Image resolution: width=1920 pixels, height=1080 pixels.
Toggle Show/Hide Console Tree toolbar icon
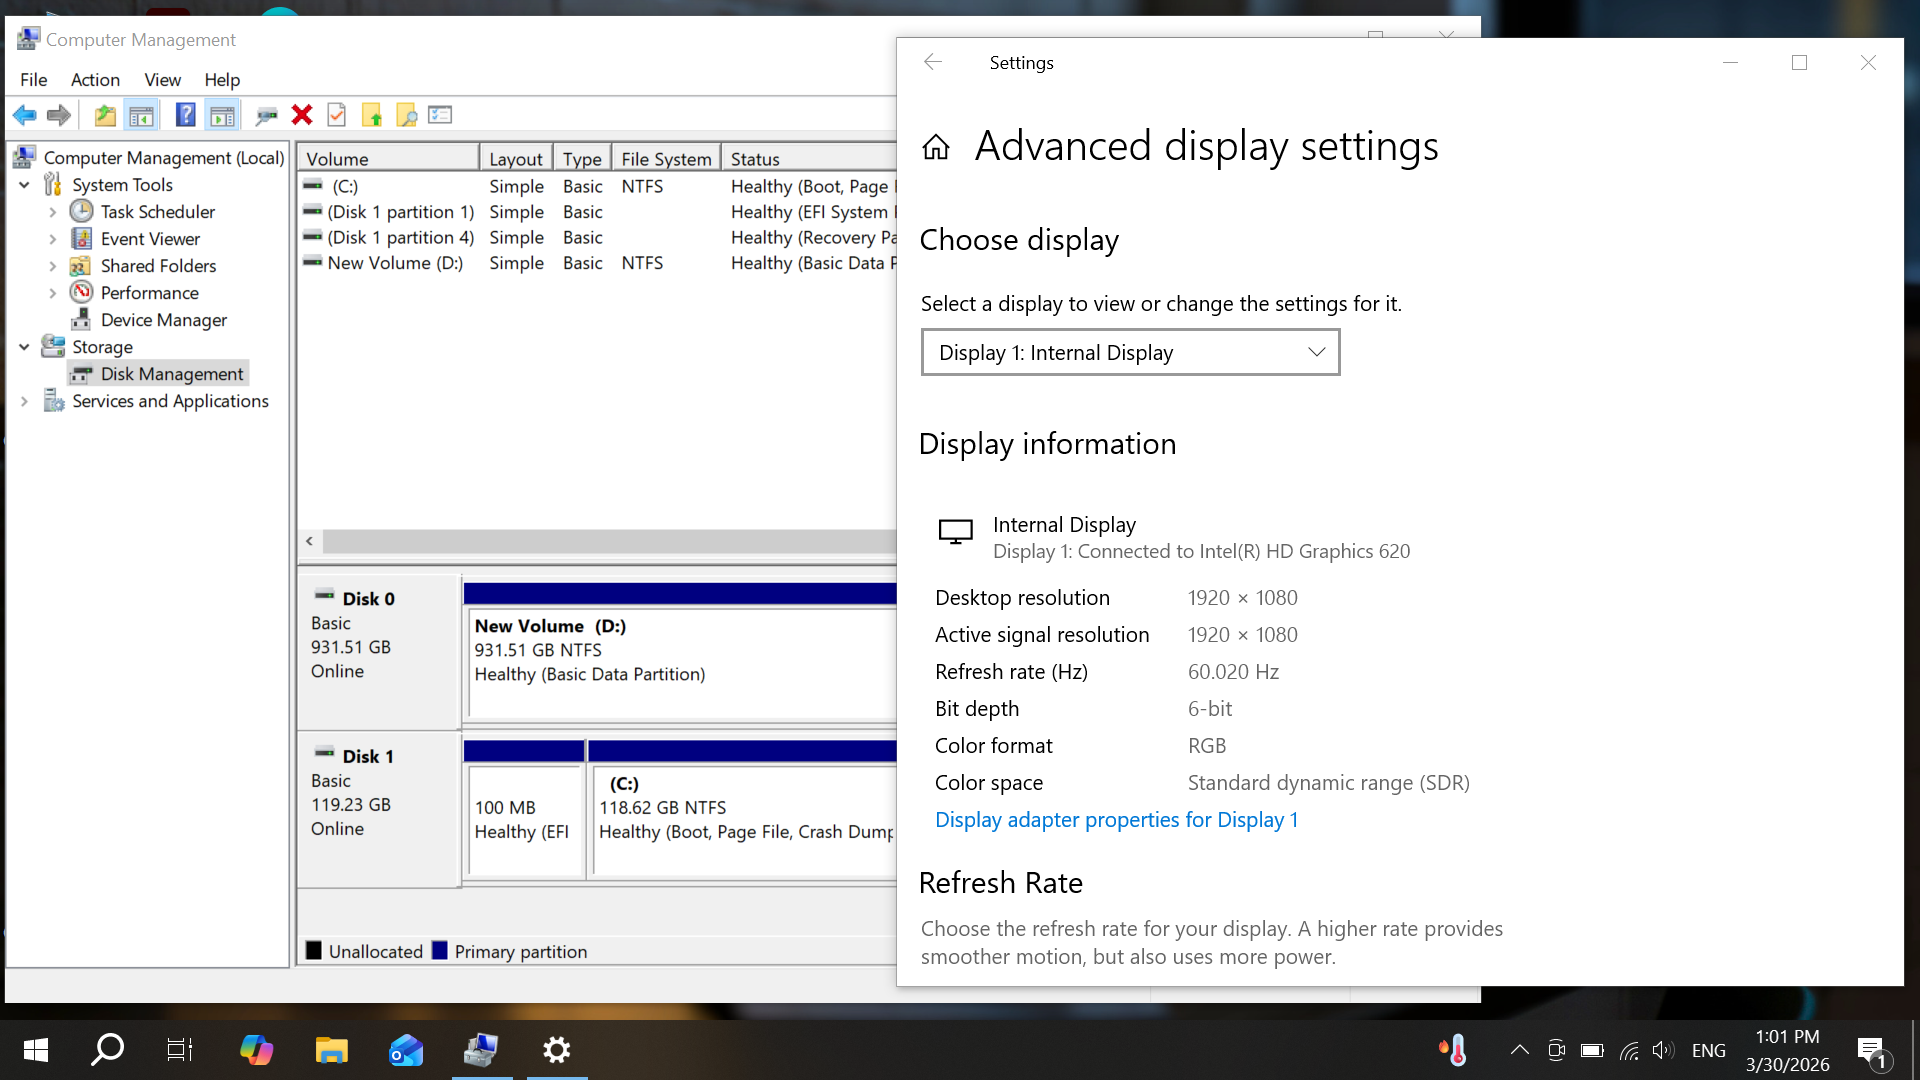point(142,116)
